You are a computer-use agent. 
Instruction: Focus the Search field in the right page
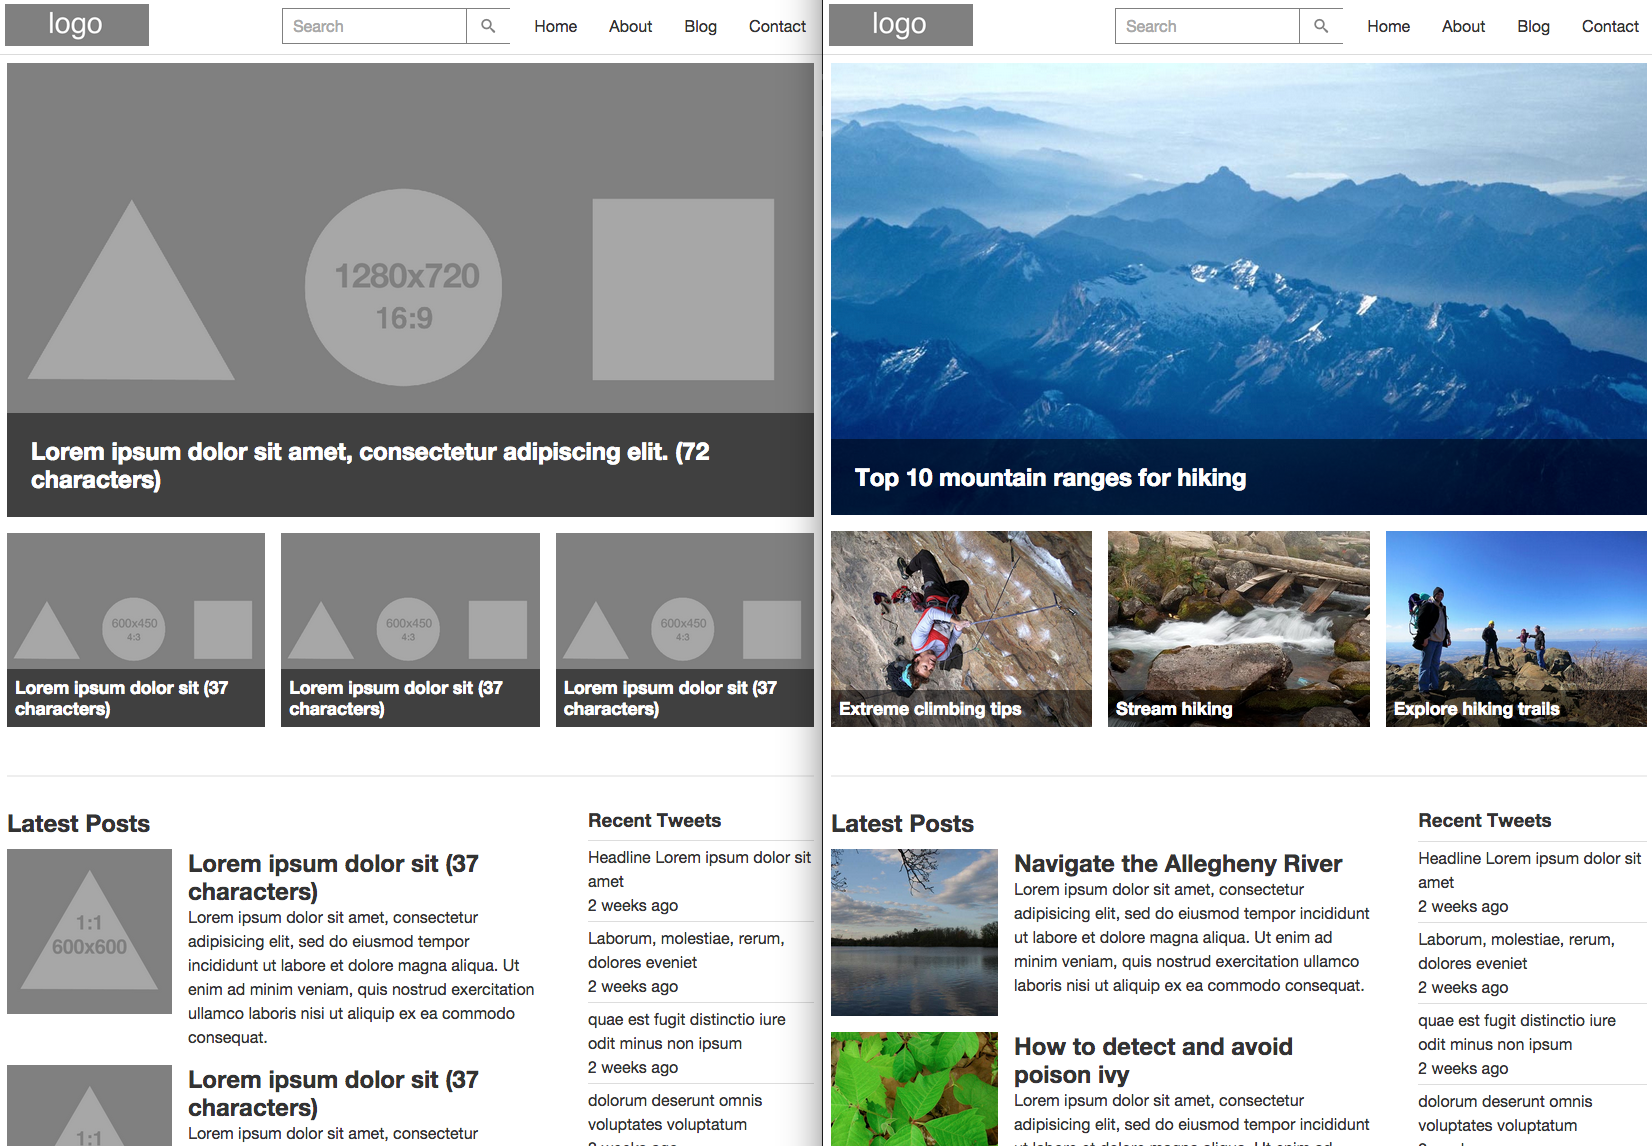pyautogui.click(x=1207, y=26)
